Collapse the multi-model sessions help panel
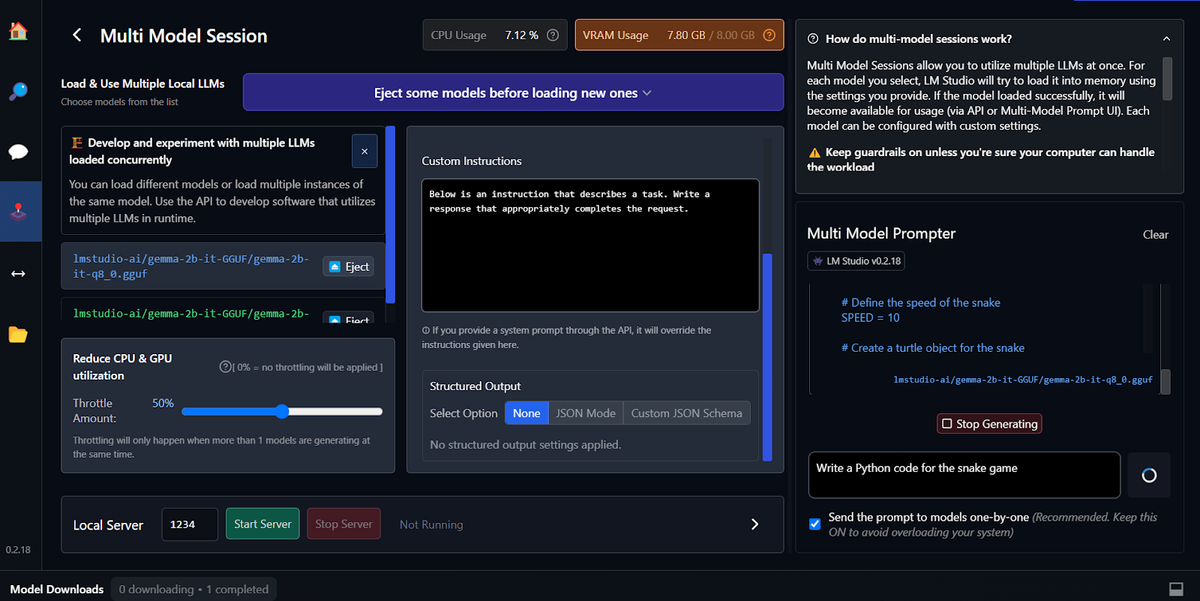 (x=1166, y=37)
